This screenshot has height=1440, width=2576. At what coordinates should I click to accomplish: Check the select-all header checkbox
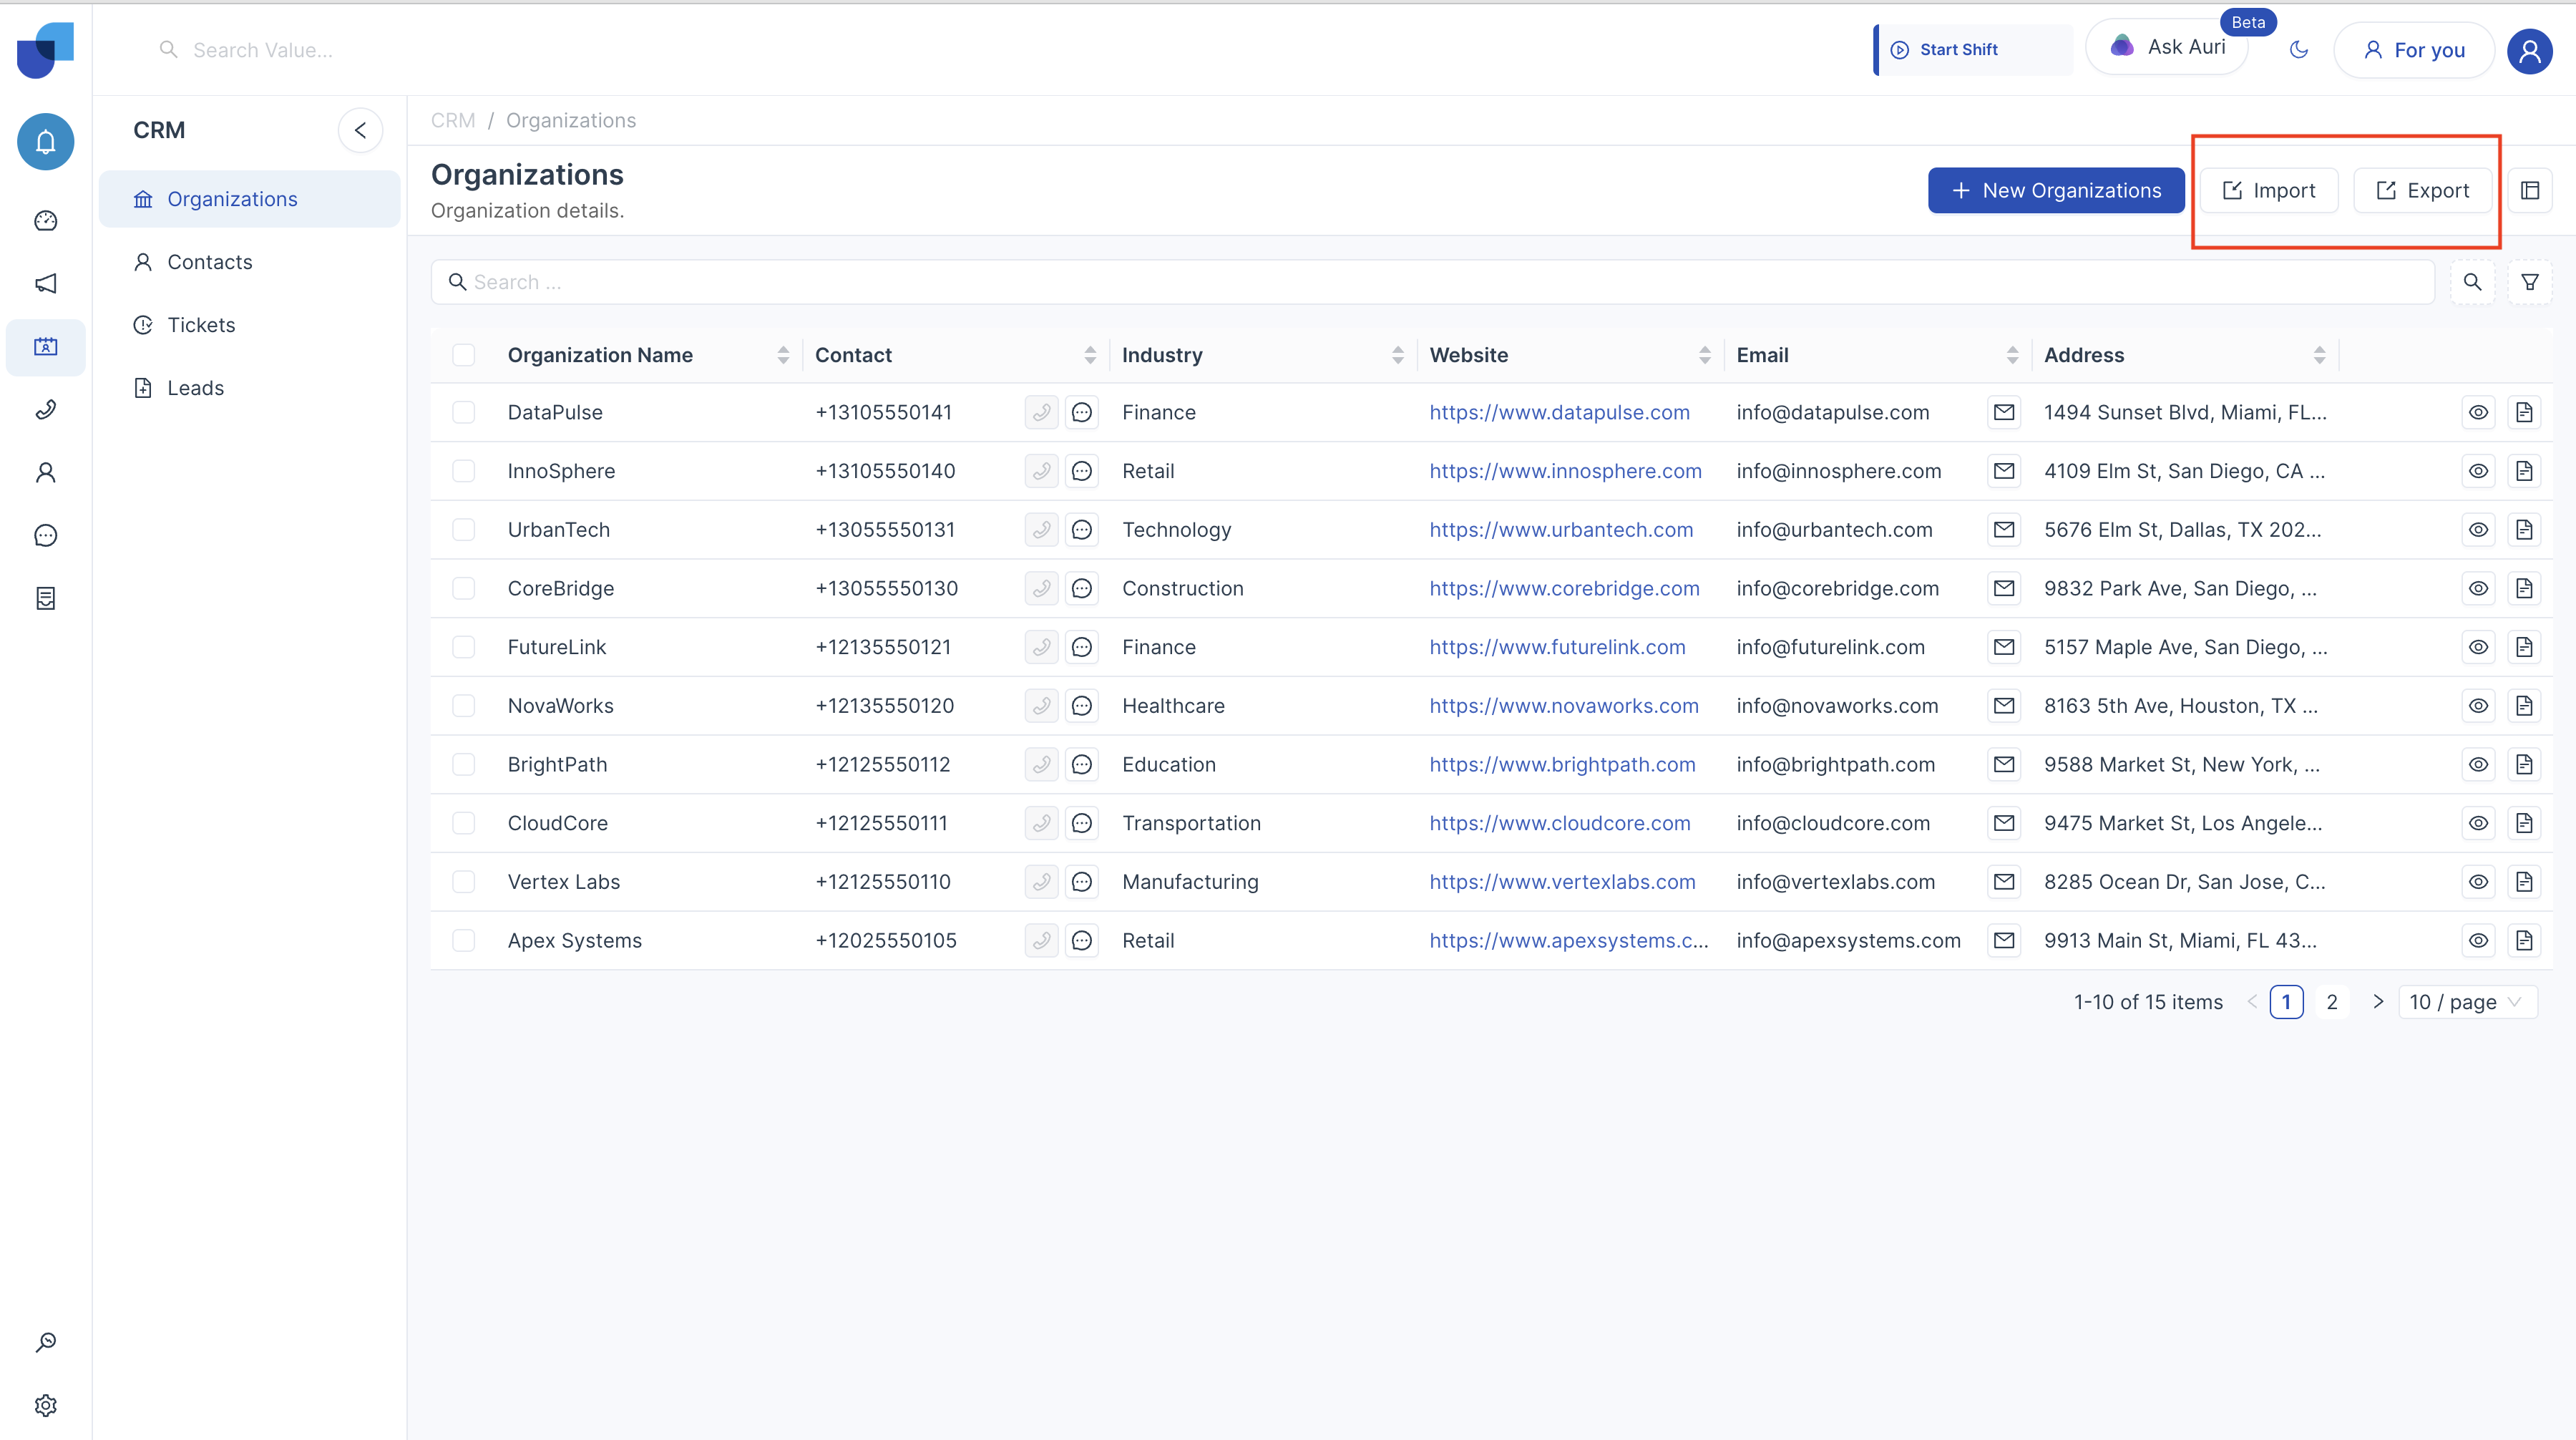(x=463, y=355)
